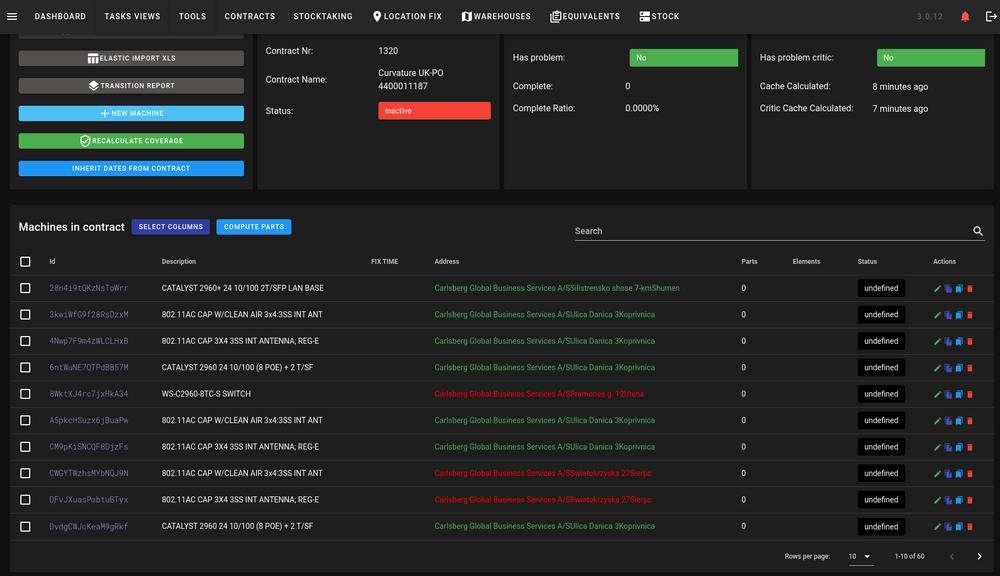Click light blue bookmark icon for 4Nwp7F9m4zWLCLHxB
This screenshot has height=576, width=1000.
(959, 342)
